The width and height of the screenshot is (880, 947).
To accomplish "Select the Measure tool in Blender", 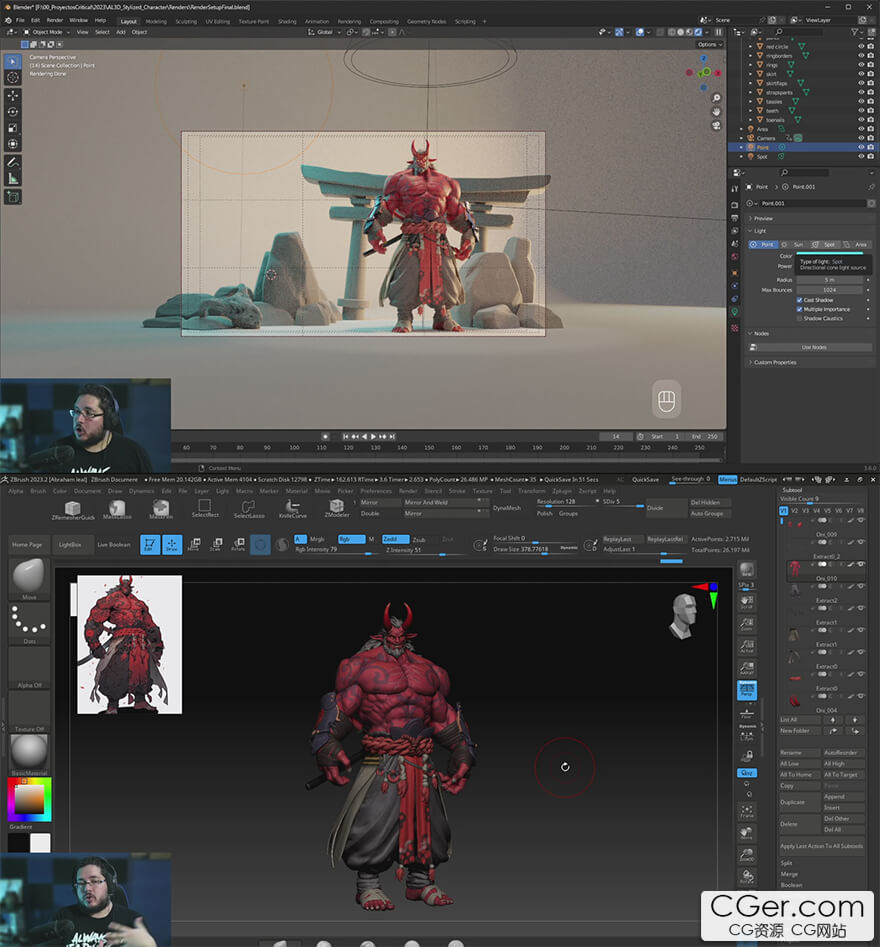I will 13,179.
